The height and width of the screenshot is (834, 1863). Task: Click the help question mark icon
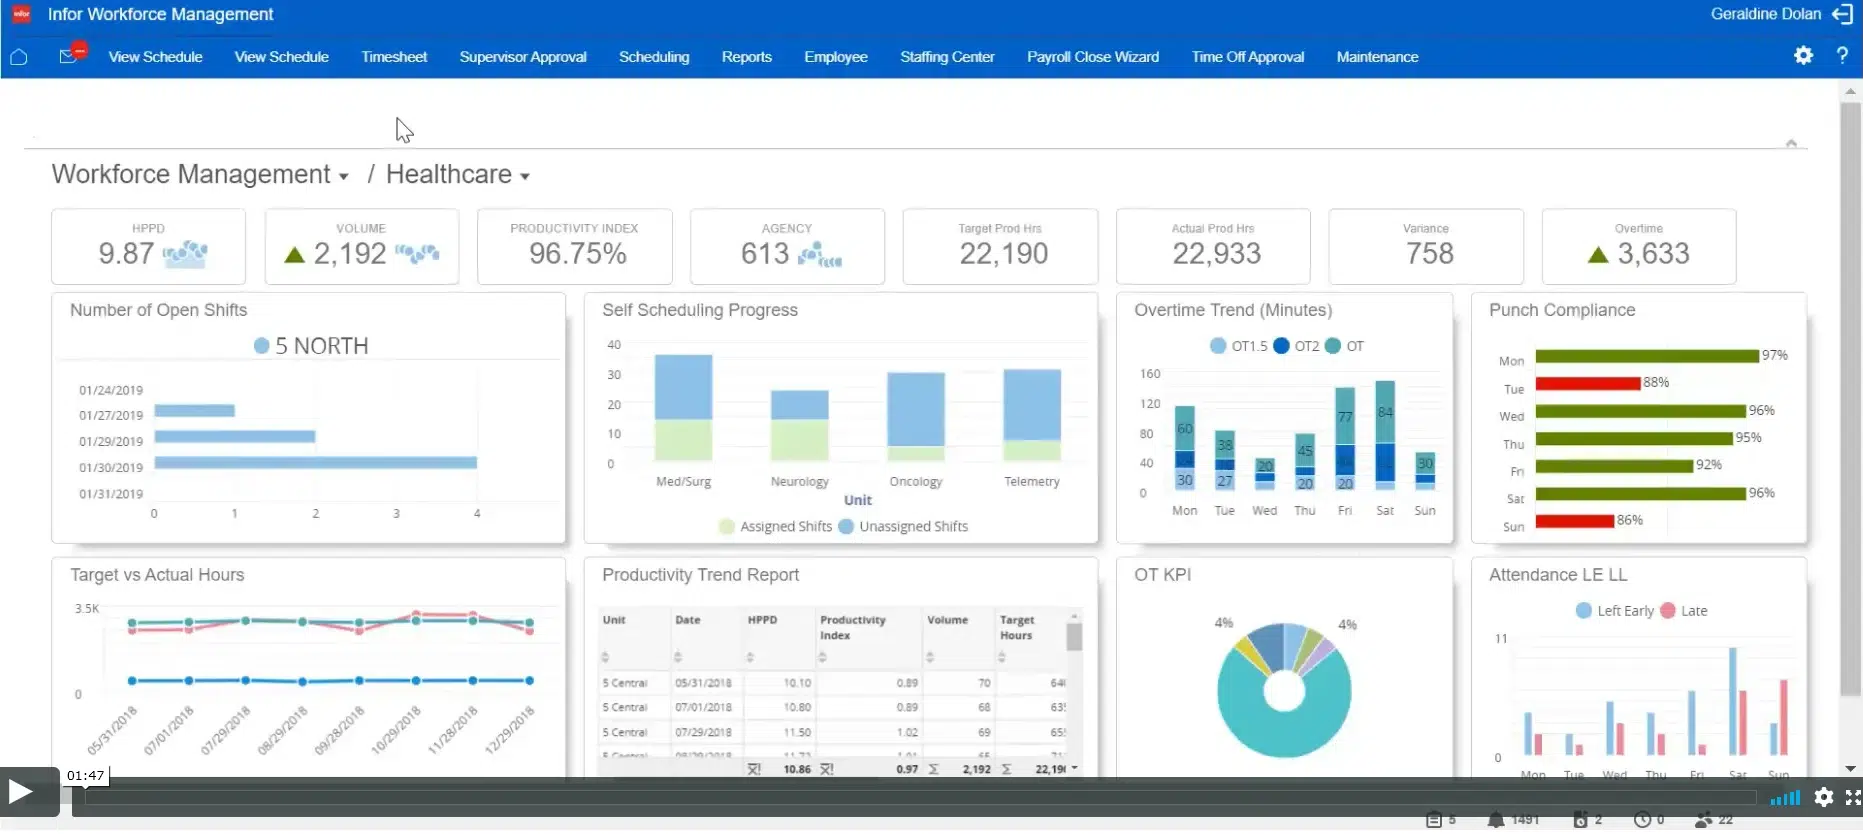point(1842,56)
